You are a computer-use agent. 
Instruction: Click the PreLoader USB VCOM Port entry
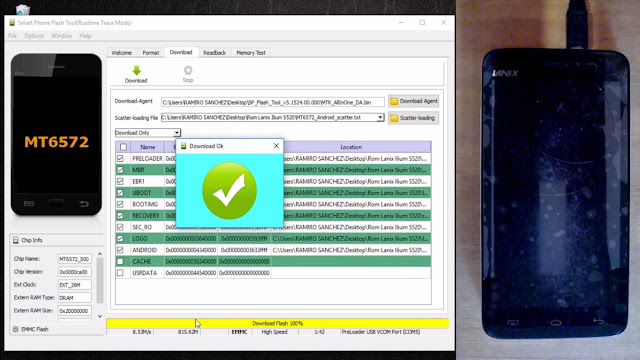(x=381, y=332)
